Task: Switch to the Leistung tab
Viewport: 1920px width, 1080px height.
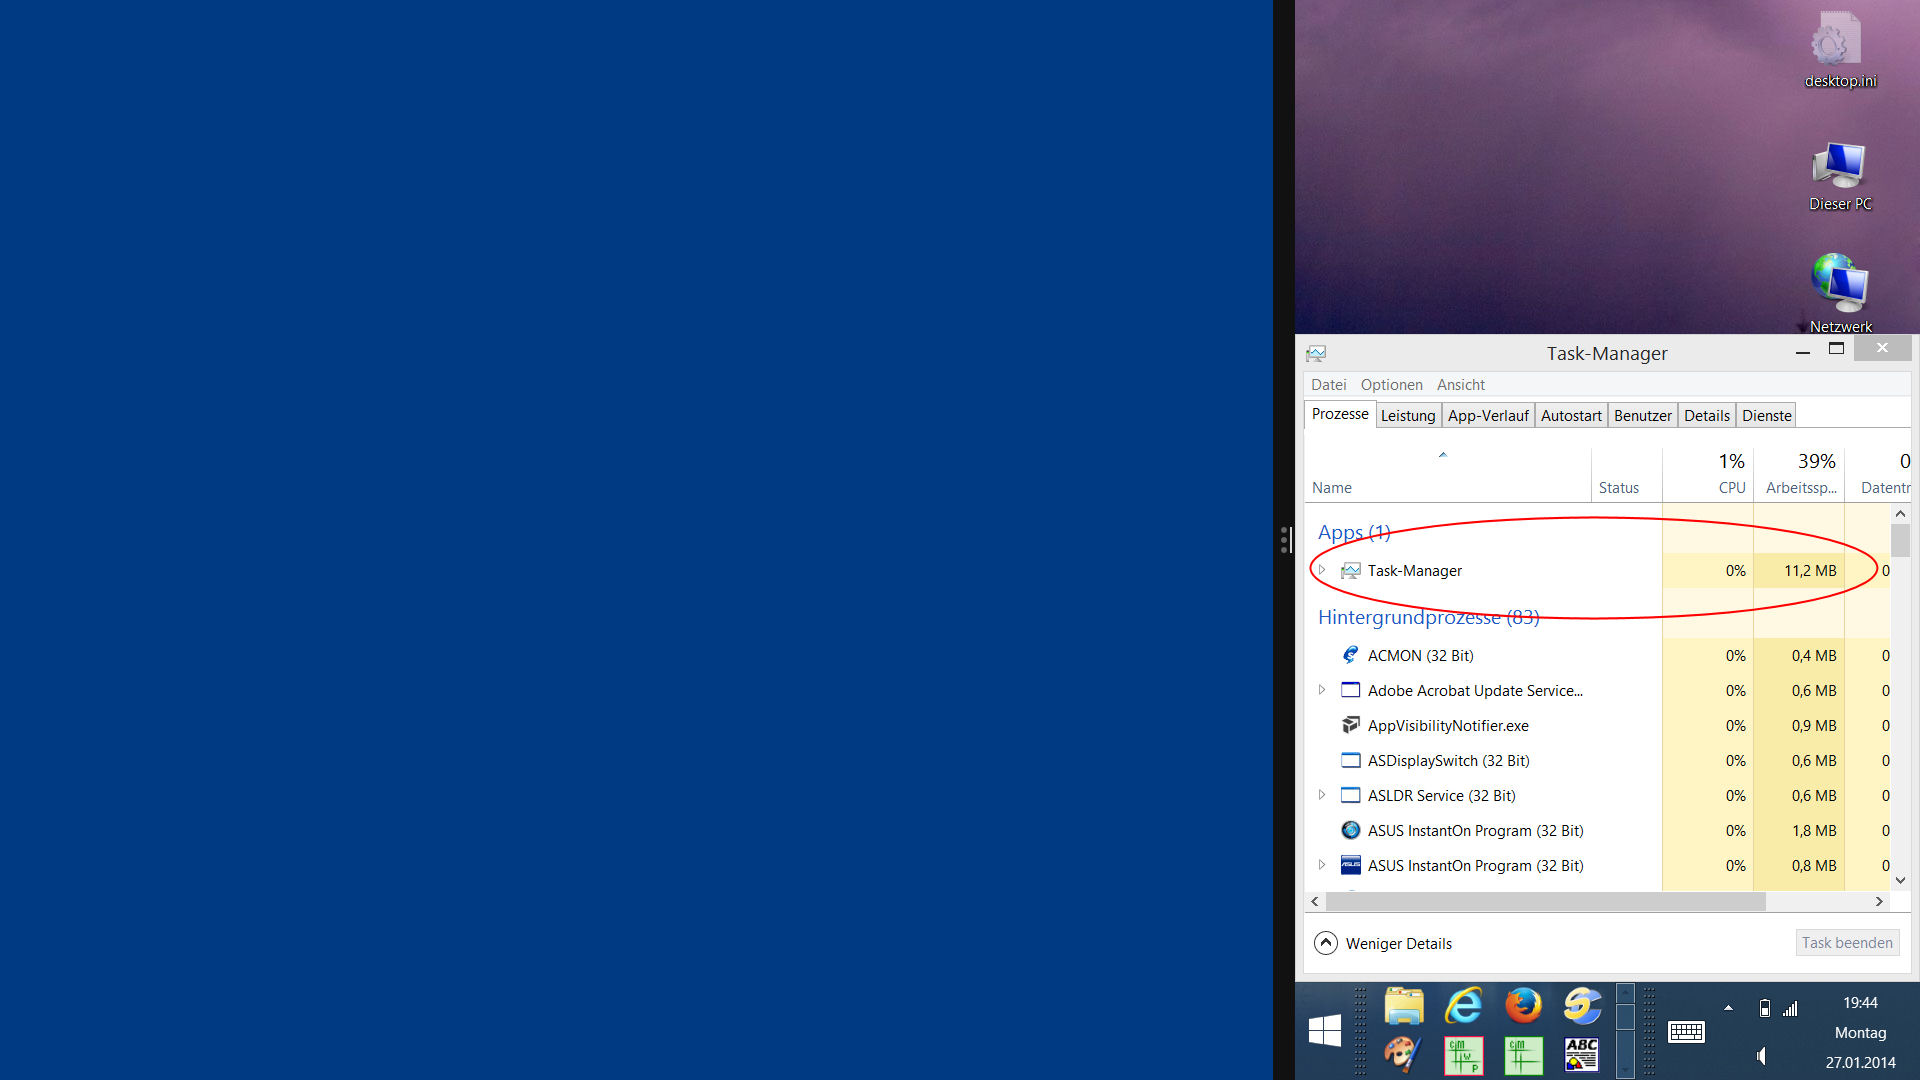Action: click(x=1407, y=416)
